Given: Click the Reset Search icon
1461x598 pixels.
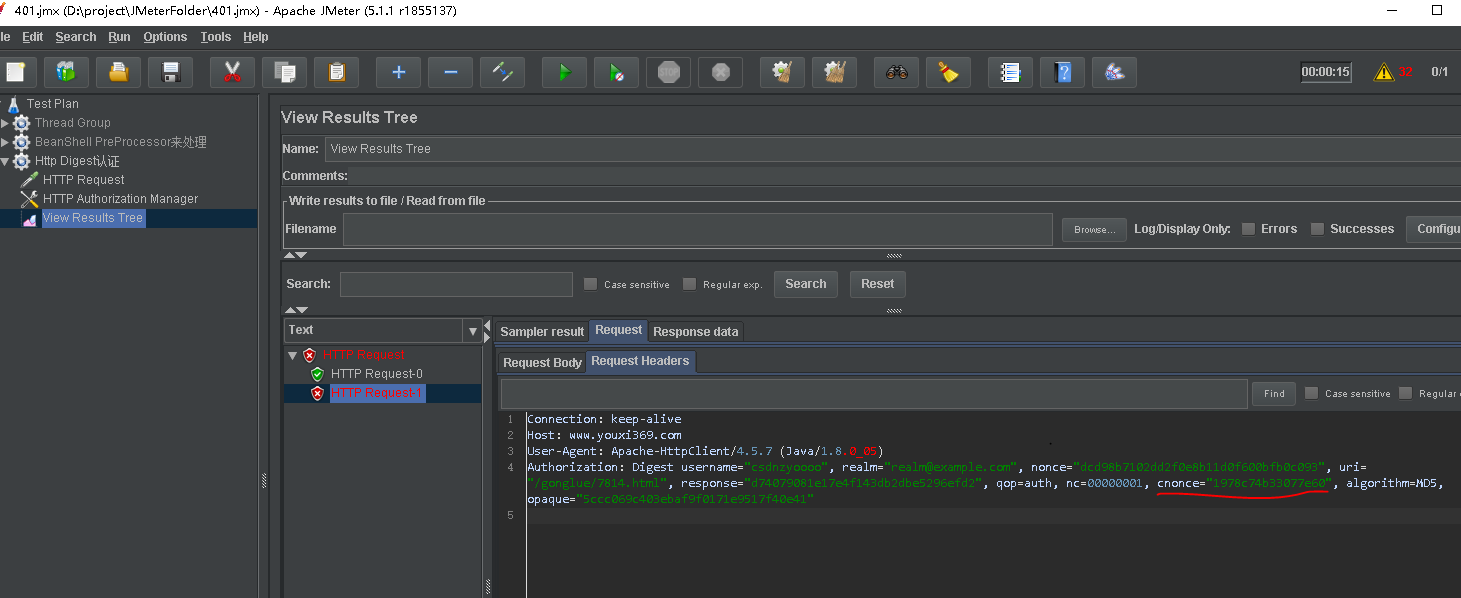Looking at the screenshot, I should coord(948,72).
